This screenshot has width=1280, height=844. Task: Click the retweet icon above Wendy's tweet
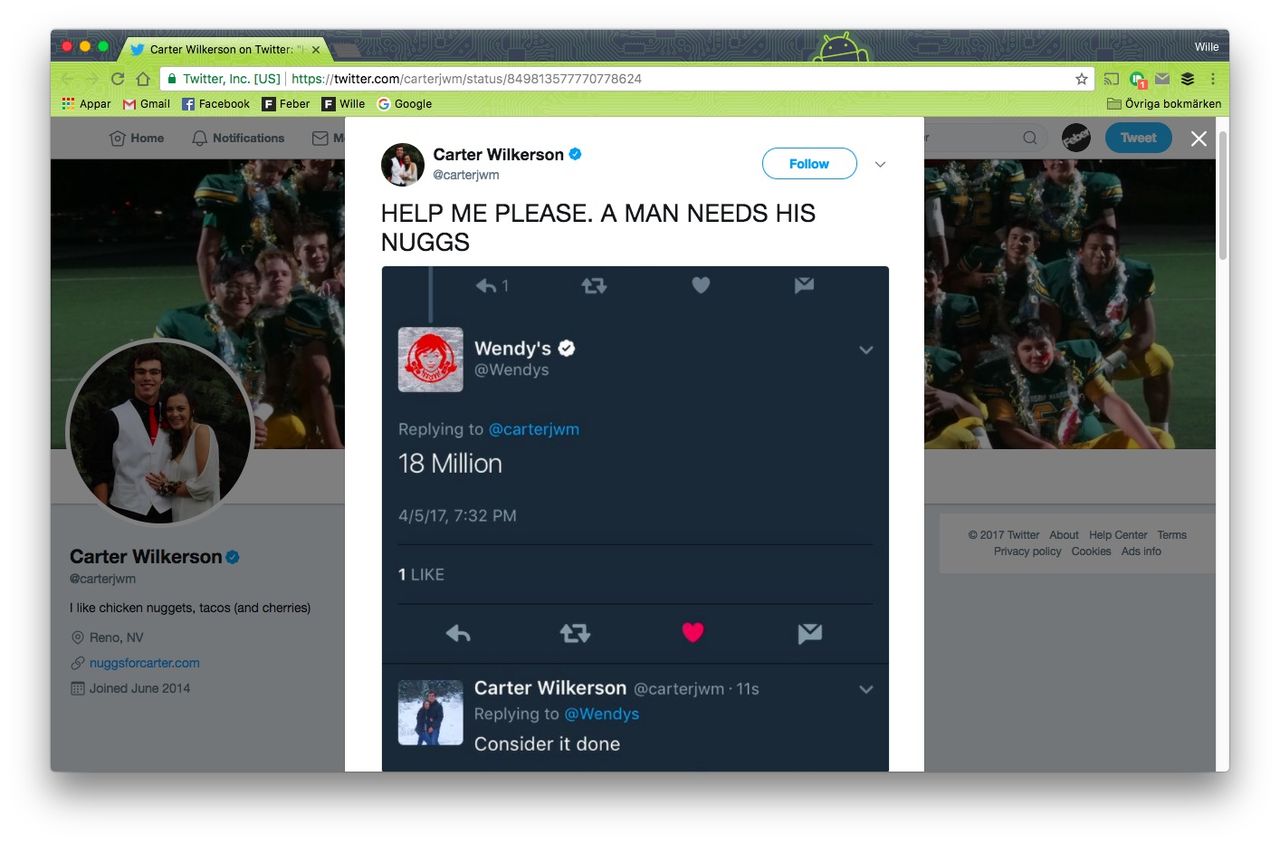click(x=594, y=286)
